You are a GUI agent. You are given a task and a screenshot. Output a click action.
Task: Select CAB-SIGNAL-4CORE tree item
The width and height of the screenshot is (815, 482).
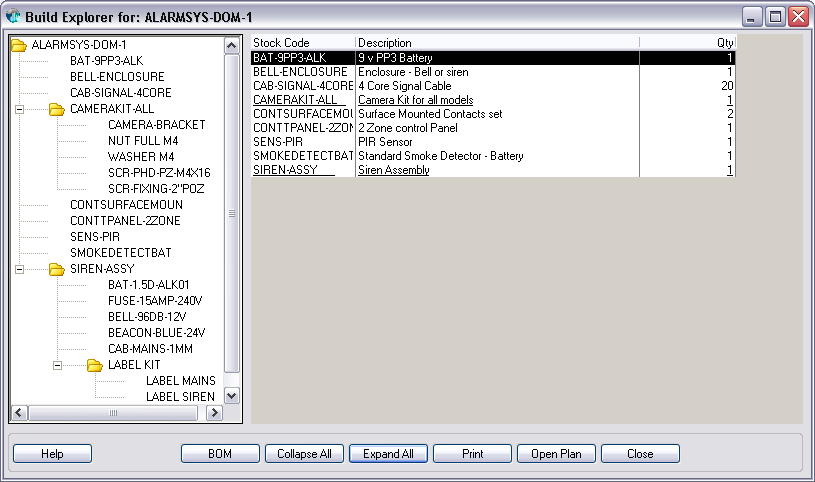[x=121, y=93]
